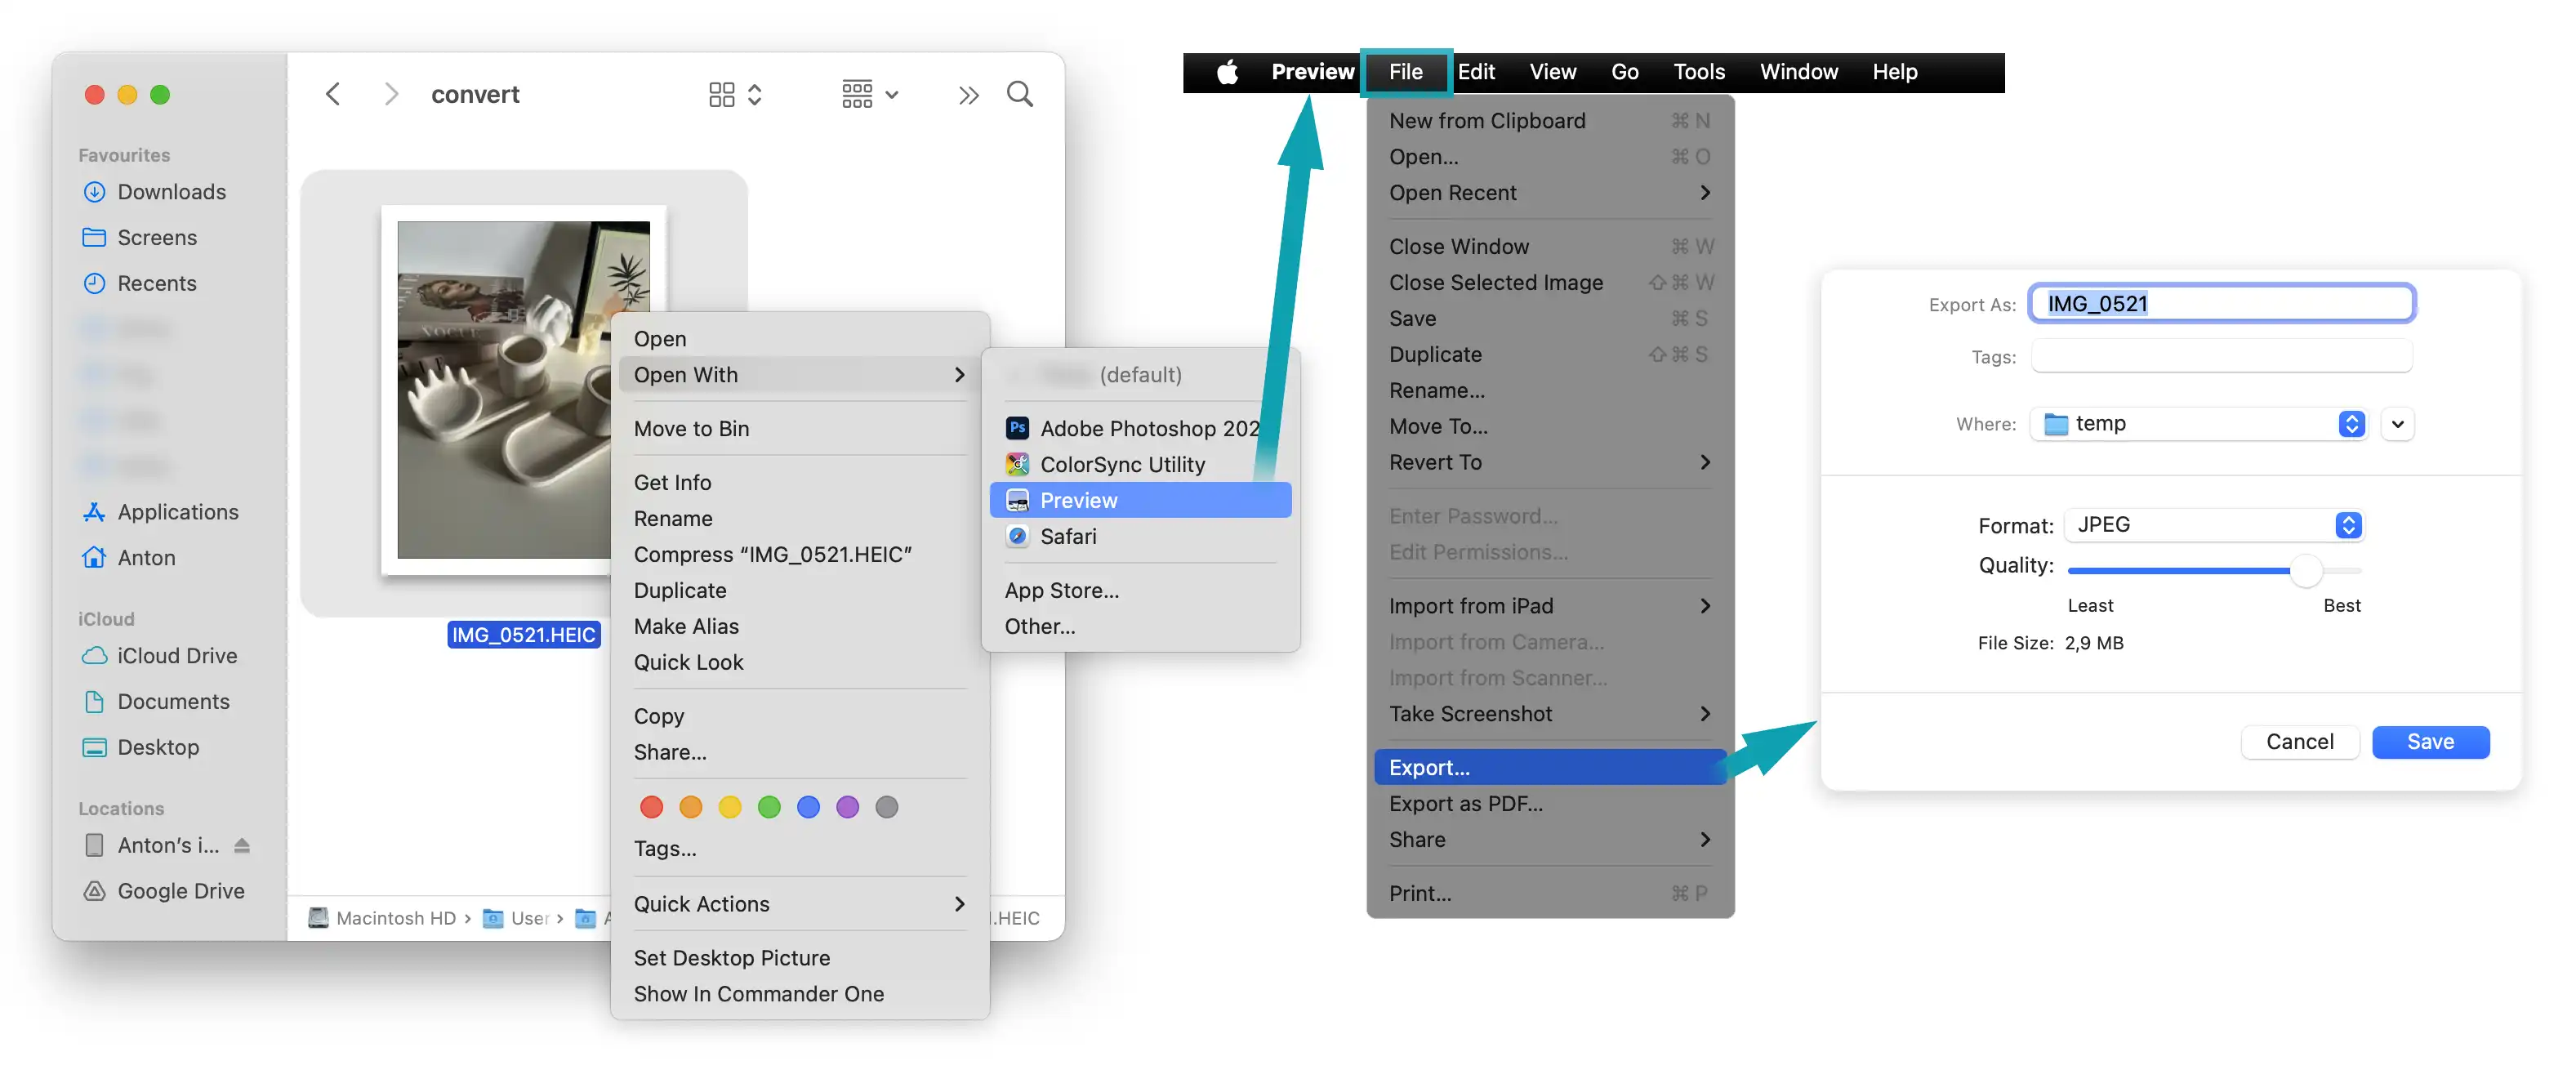Select Export… from the File menu
Image resolution: width=2576 pixels, height=1070 pixels.
pyautogui.click(x=1428, y=768)
